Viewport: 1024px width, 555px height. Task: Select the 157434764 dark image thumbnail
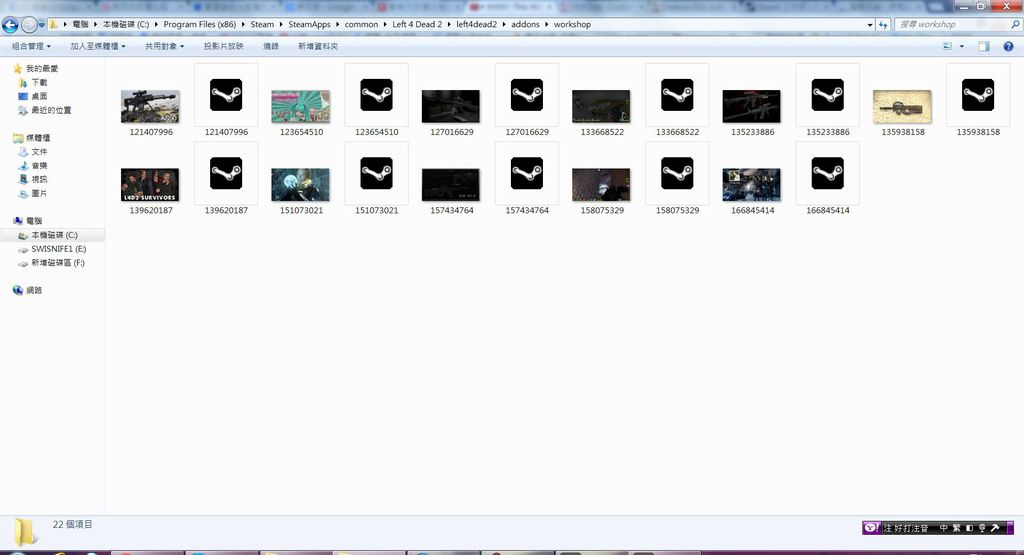tap(451, 185)
